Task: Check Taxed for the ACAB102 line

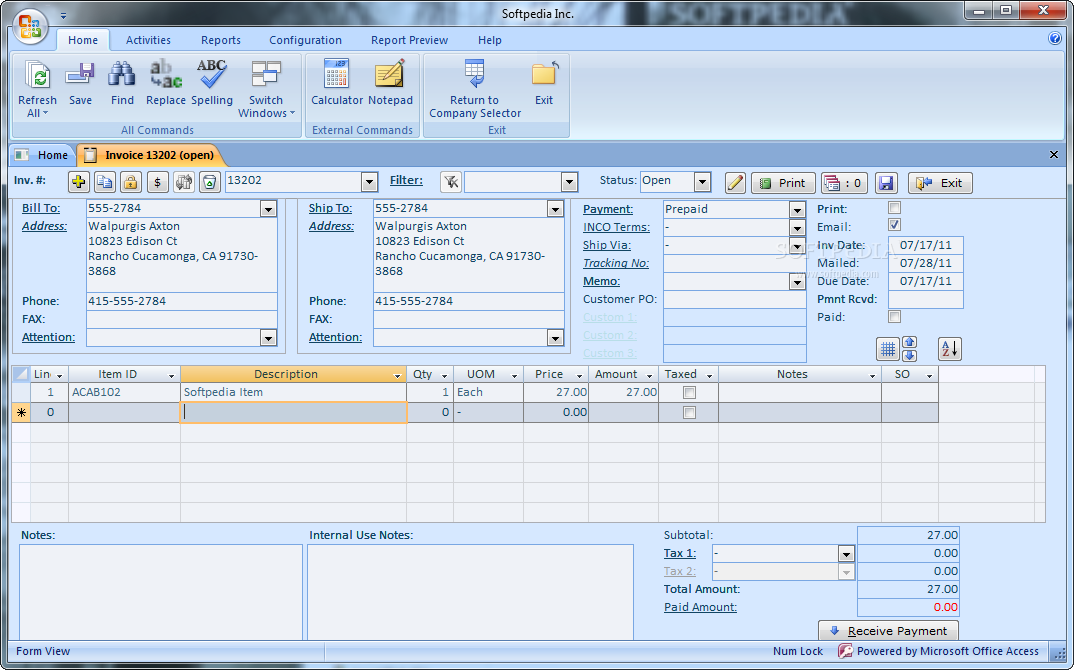Action: pyautogui.click(x=689, y=393)
